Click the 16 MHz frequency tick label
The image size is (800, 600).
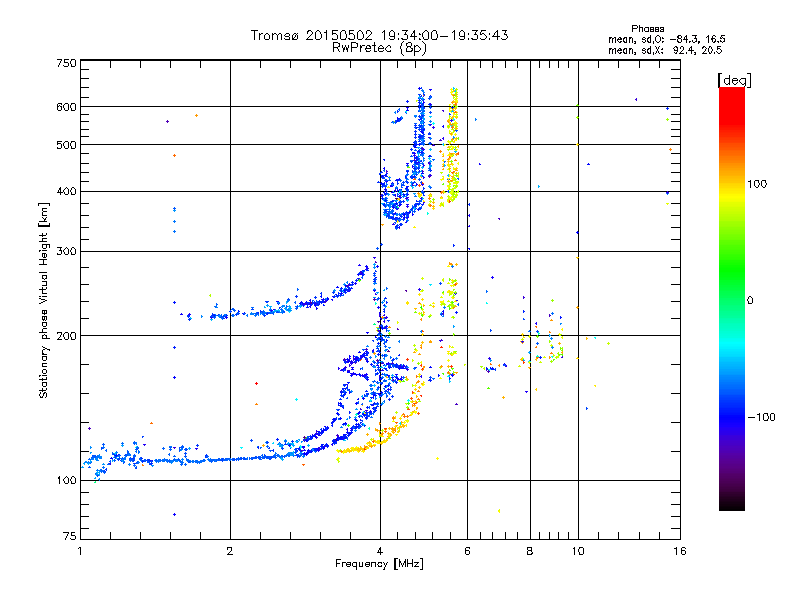pos(680,551)
